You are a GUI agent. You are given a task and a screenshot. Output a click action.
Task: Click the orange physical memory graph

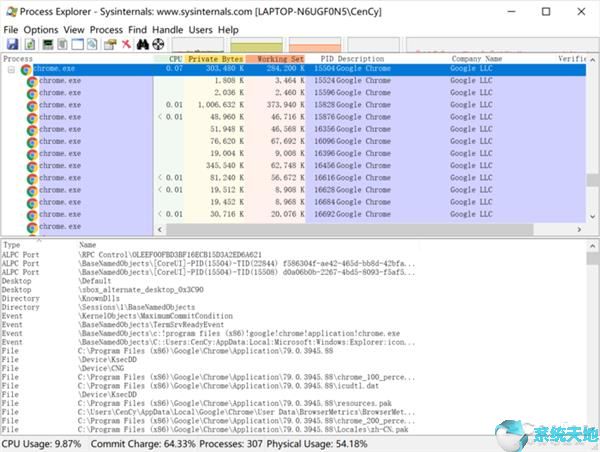[x=315, y=45]
